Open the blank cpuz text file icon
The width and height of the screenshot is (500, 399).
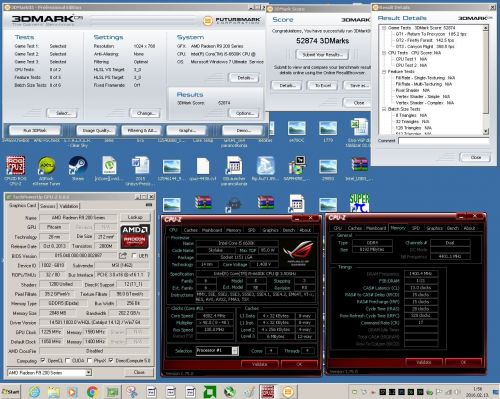[x=203, y=166]
